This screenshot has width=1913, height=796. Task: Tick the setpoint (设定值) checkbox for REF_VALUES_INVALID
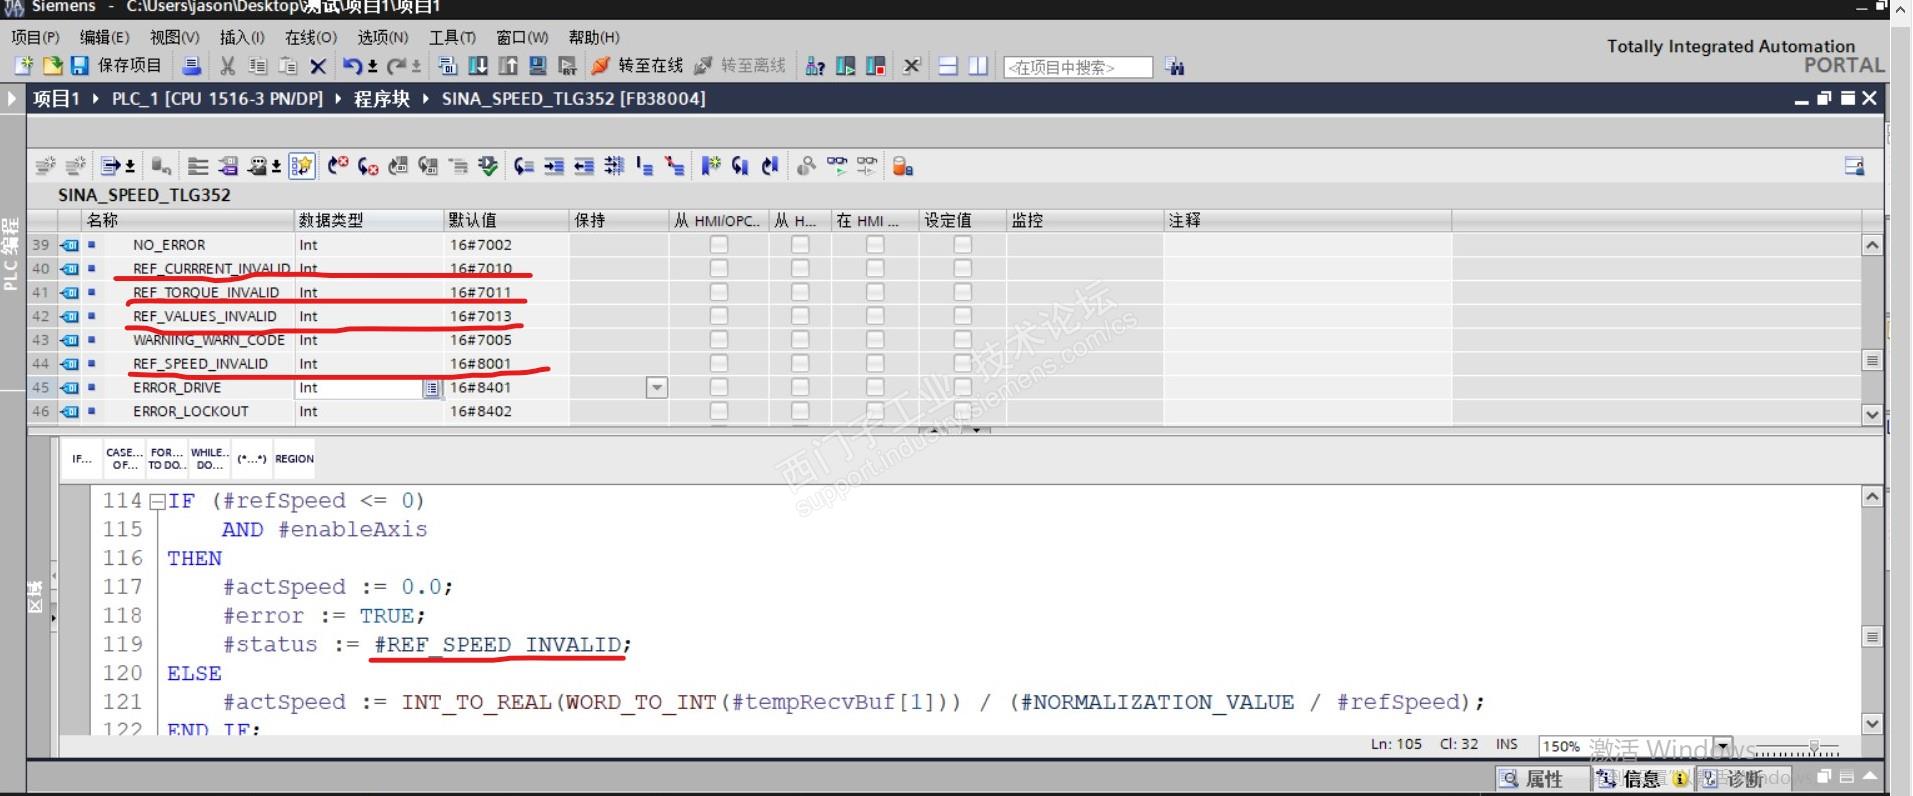click(962, 316)
